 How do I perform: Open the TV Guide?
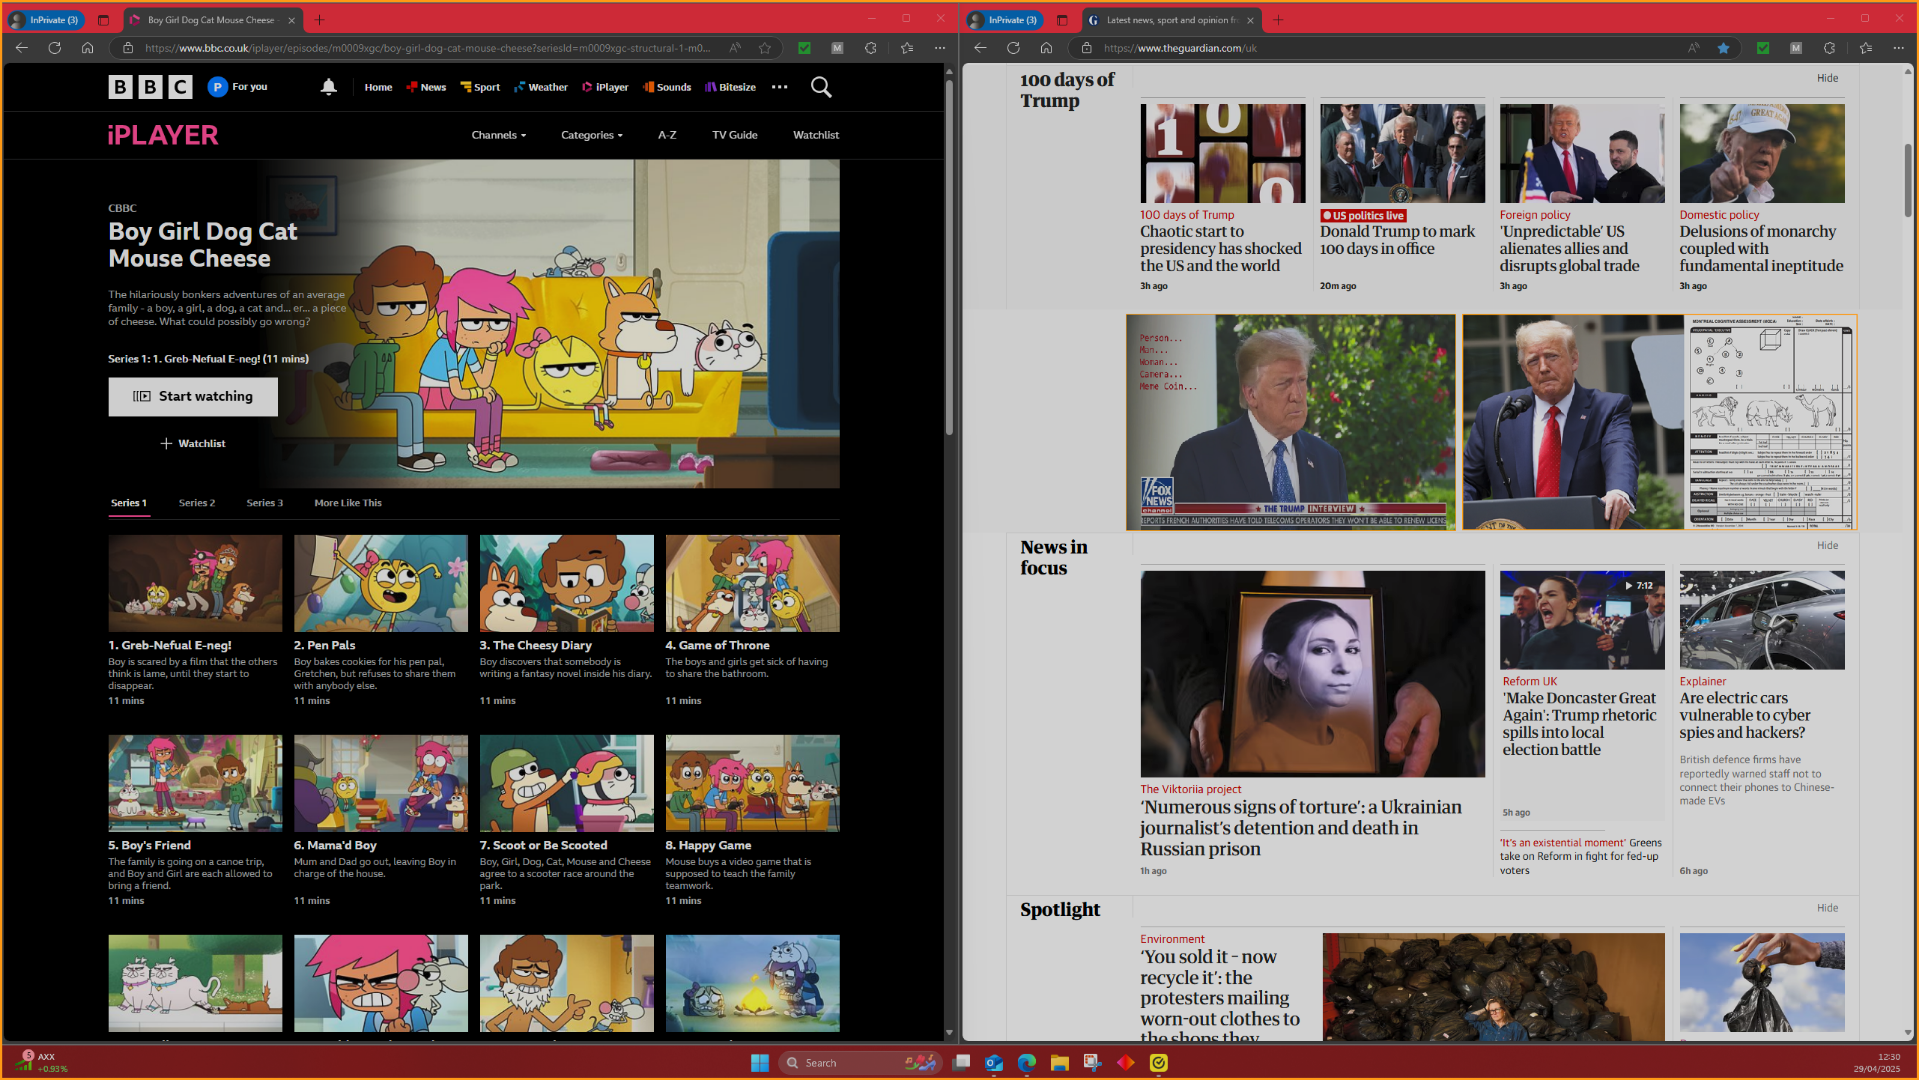735,135
